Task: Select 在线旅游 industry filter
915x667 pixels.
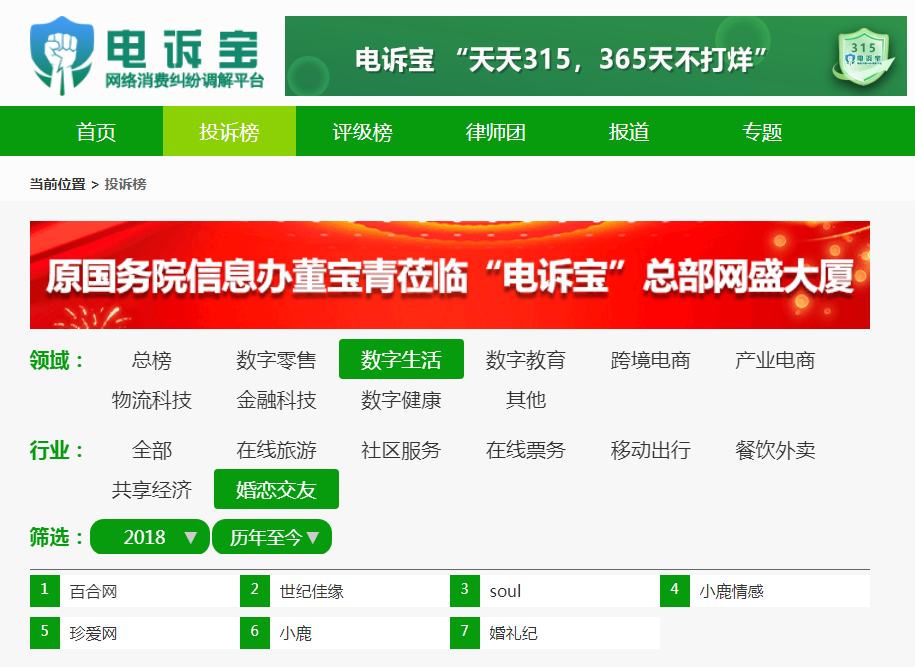Action: tap(276, 450)
